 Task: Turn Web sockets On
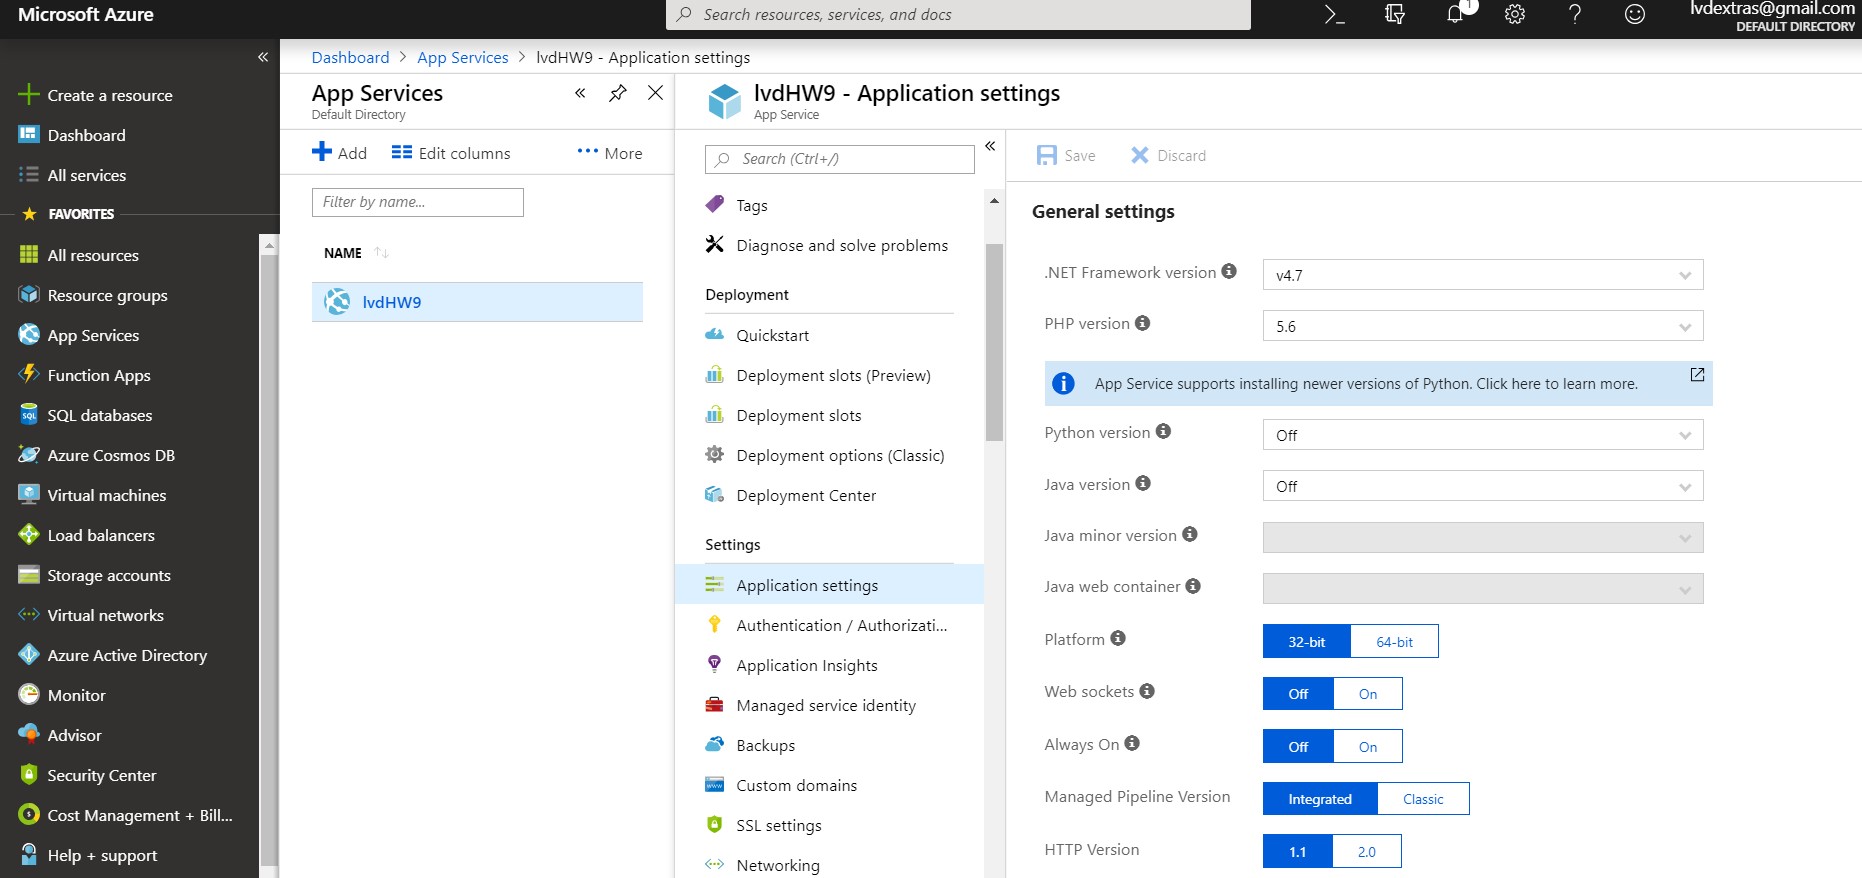click(x=1367, y=694)
